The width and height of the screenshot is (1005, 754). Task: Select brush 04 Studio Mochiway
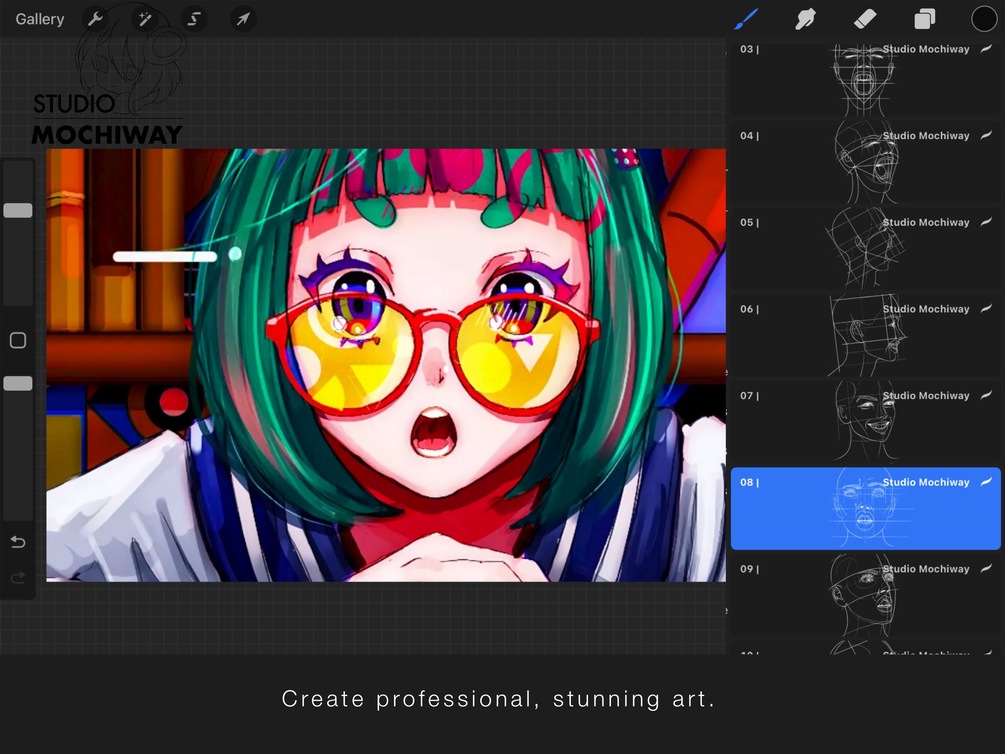tap(865, 162)
